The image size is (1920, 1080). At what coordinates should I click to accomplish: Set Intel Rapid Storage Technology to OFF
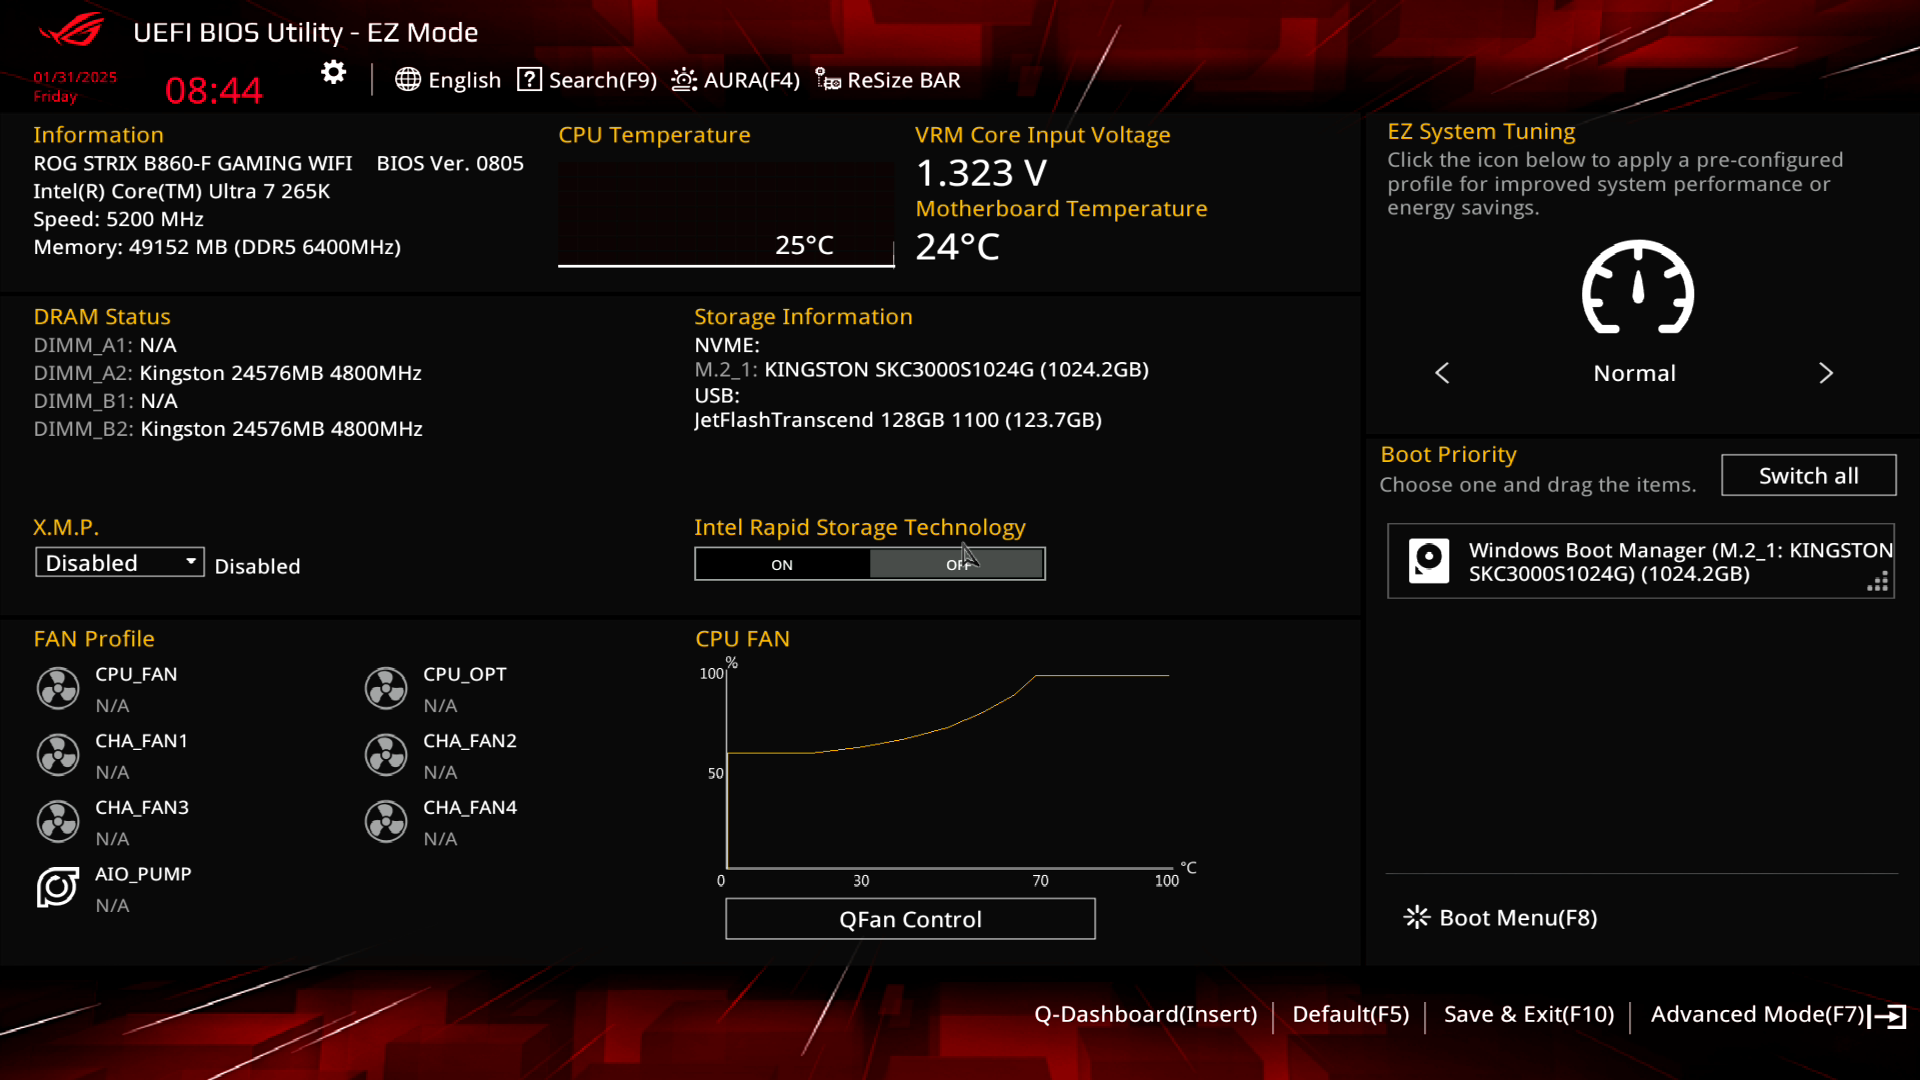957,565
